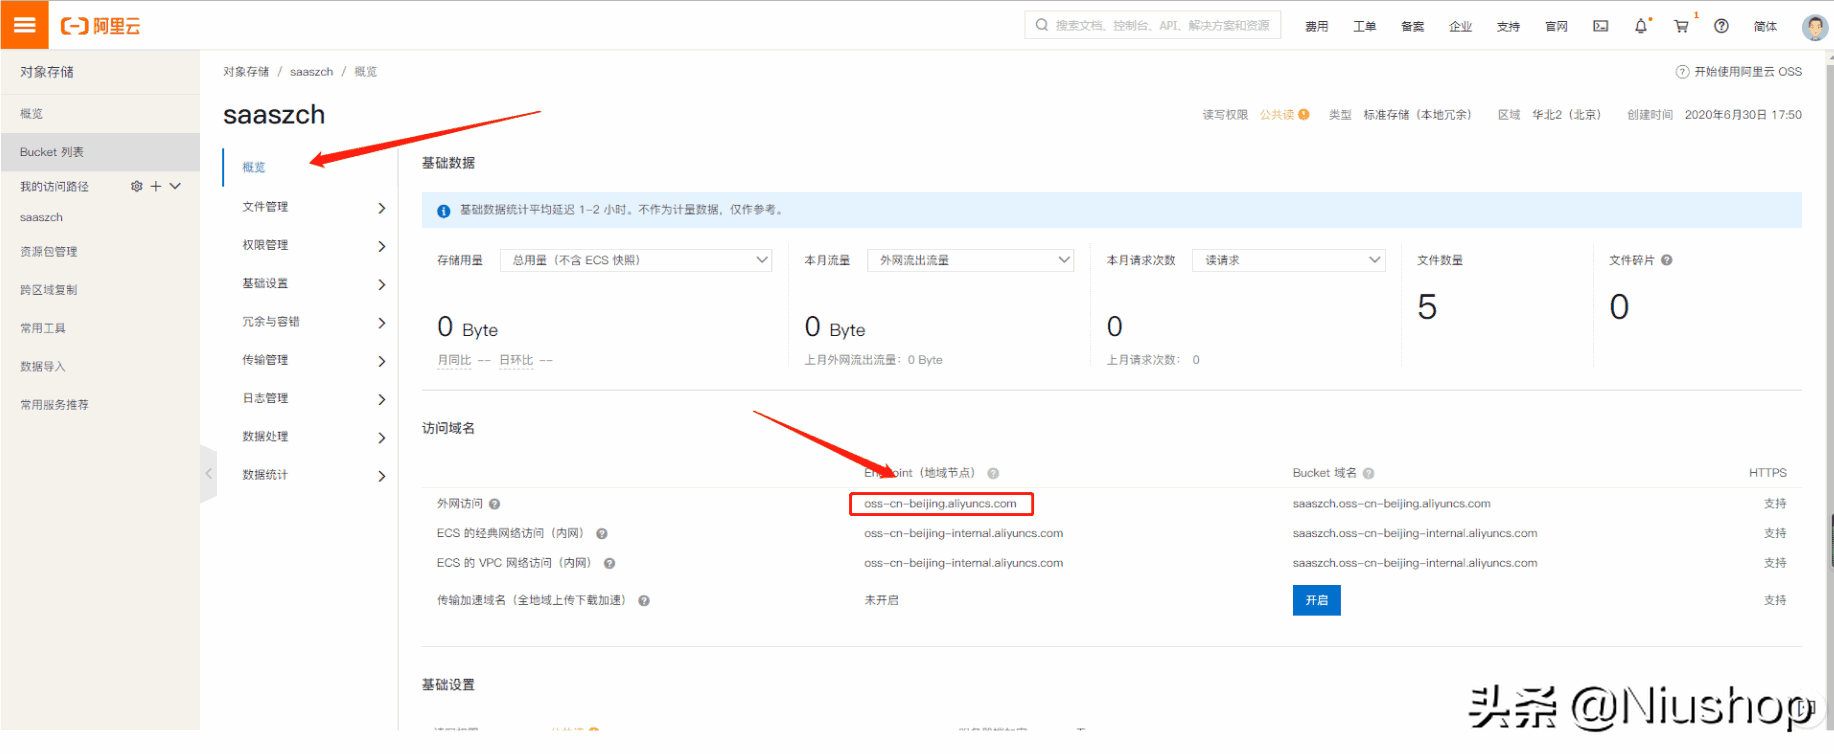Open 数据导入 in the sidebar
The image size is (1834, 754).
pos(42,367)
